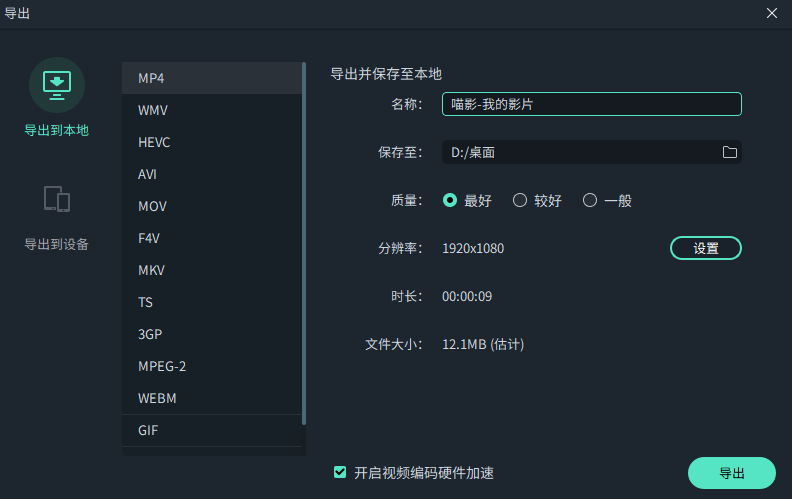Select the 一般 quality option
792x499 pixels.
[x=590, y=200]
